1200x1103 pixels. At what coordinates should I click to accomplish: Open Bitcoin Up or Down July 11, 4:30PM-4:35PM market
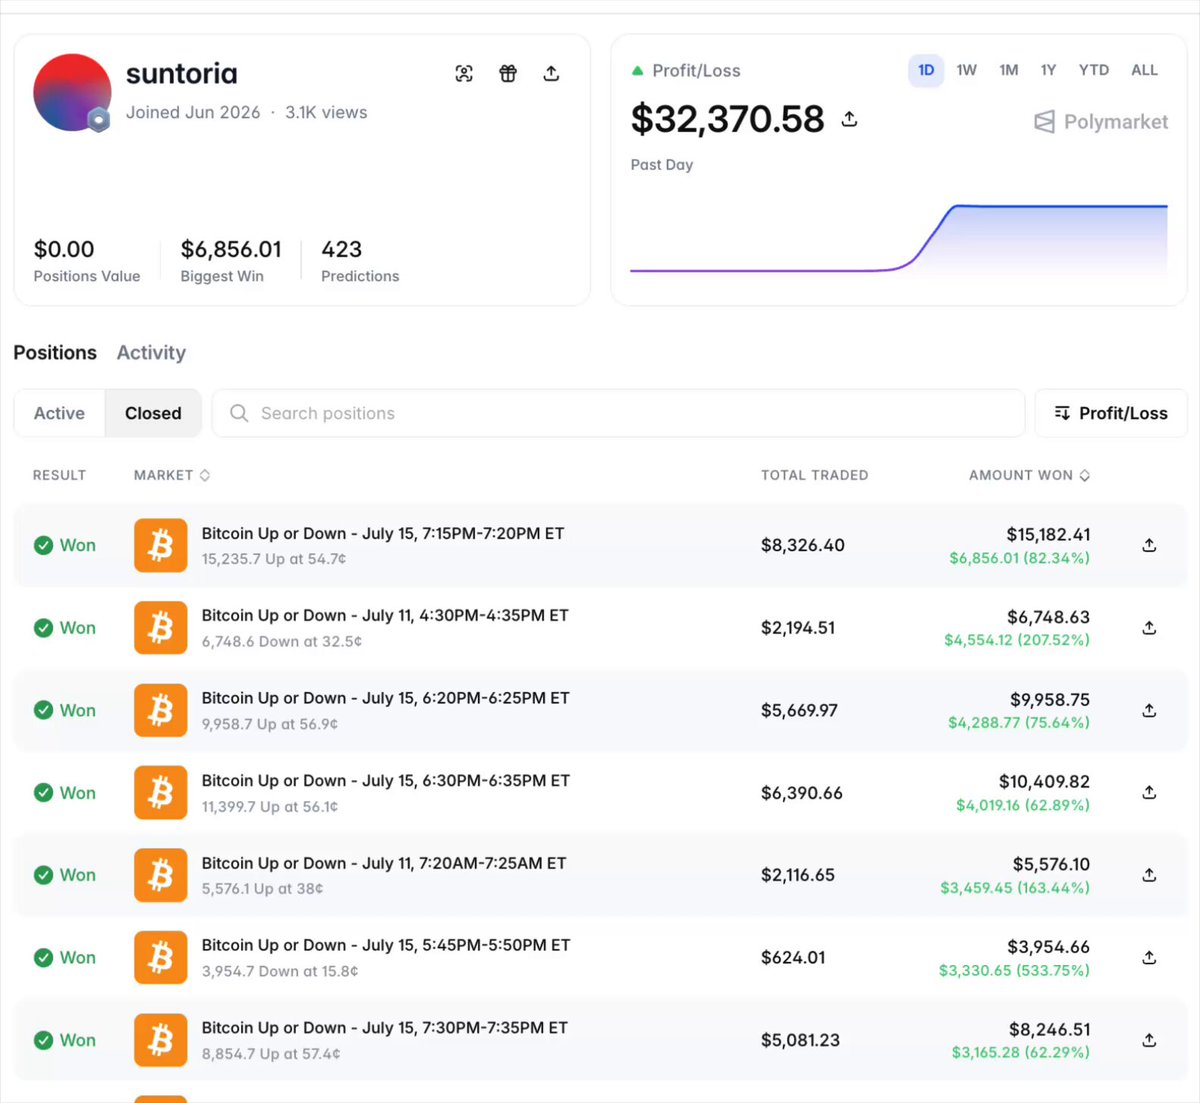[x=385, y=616]
